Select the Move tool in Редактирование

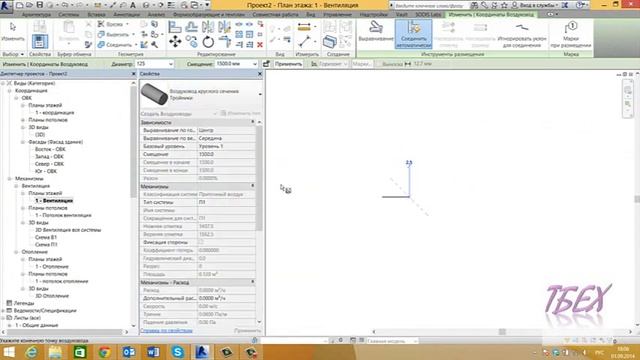tap(175, 41)
